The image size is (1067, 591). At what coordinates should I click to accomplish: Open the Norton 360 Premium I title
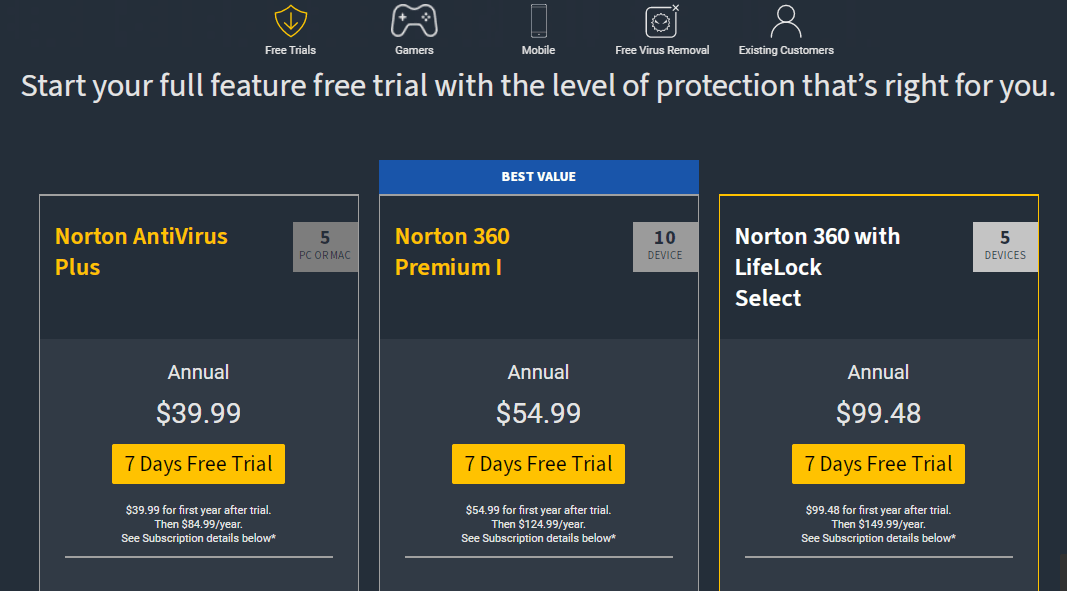453,251
